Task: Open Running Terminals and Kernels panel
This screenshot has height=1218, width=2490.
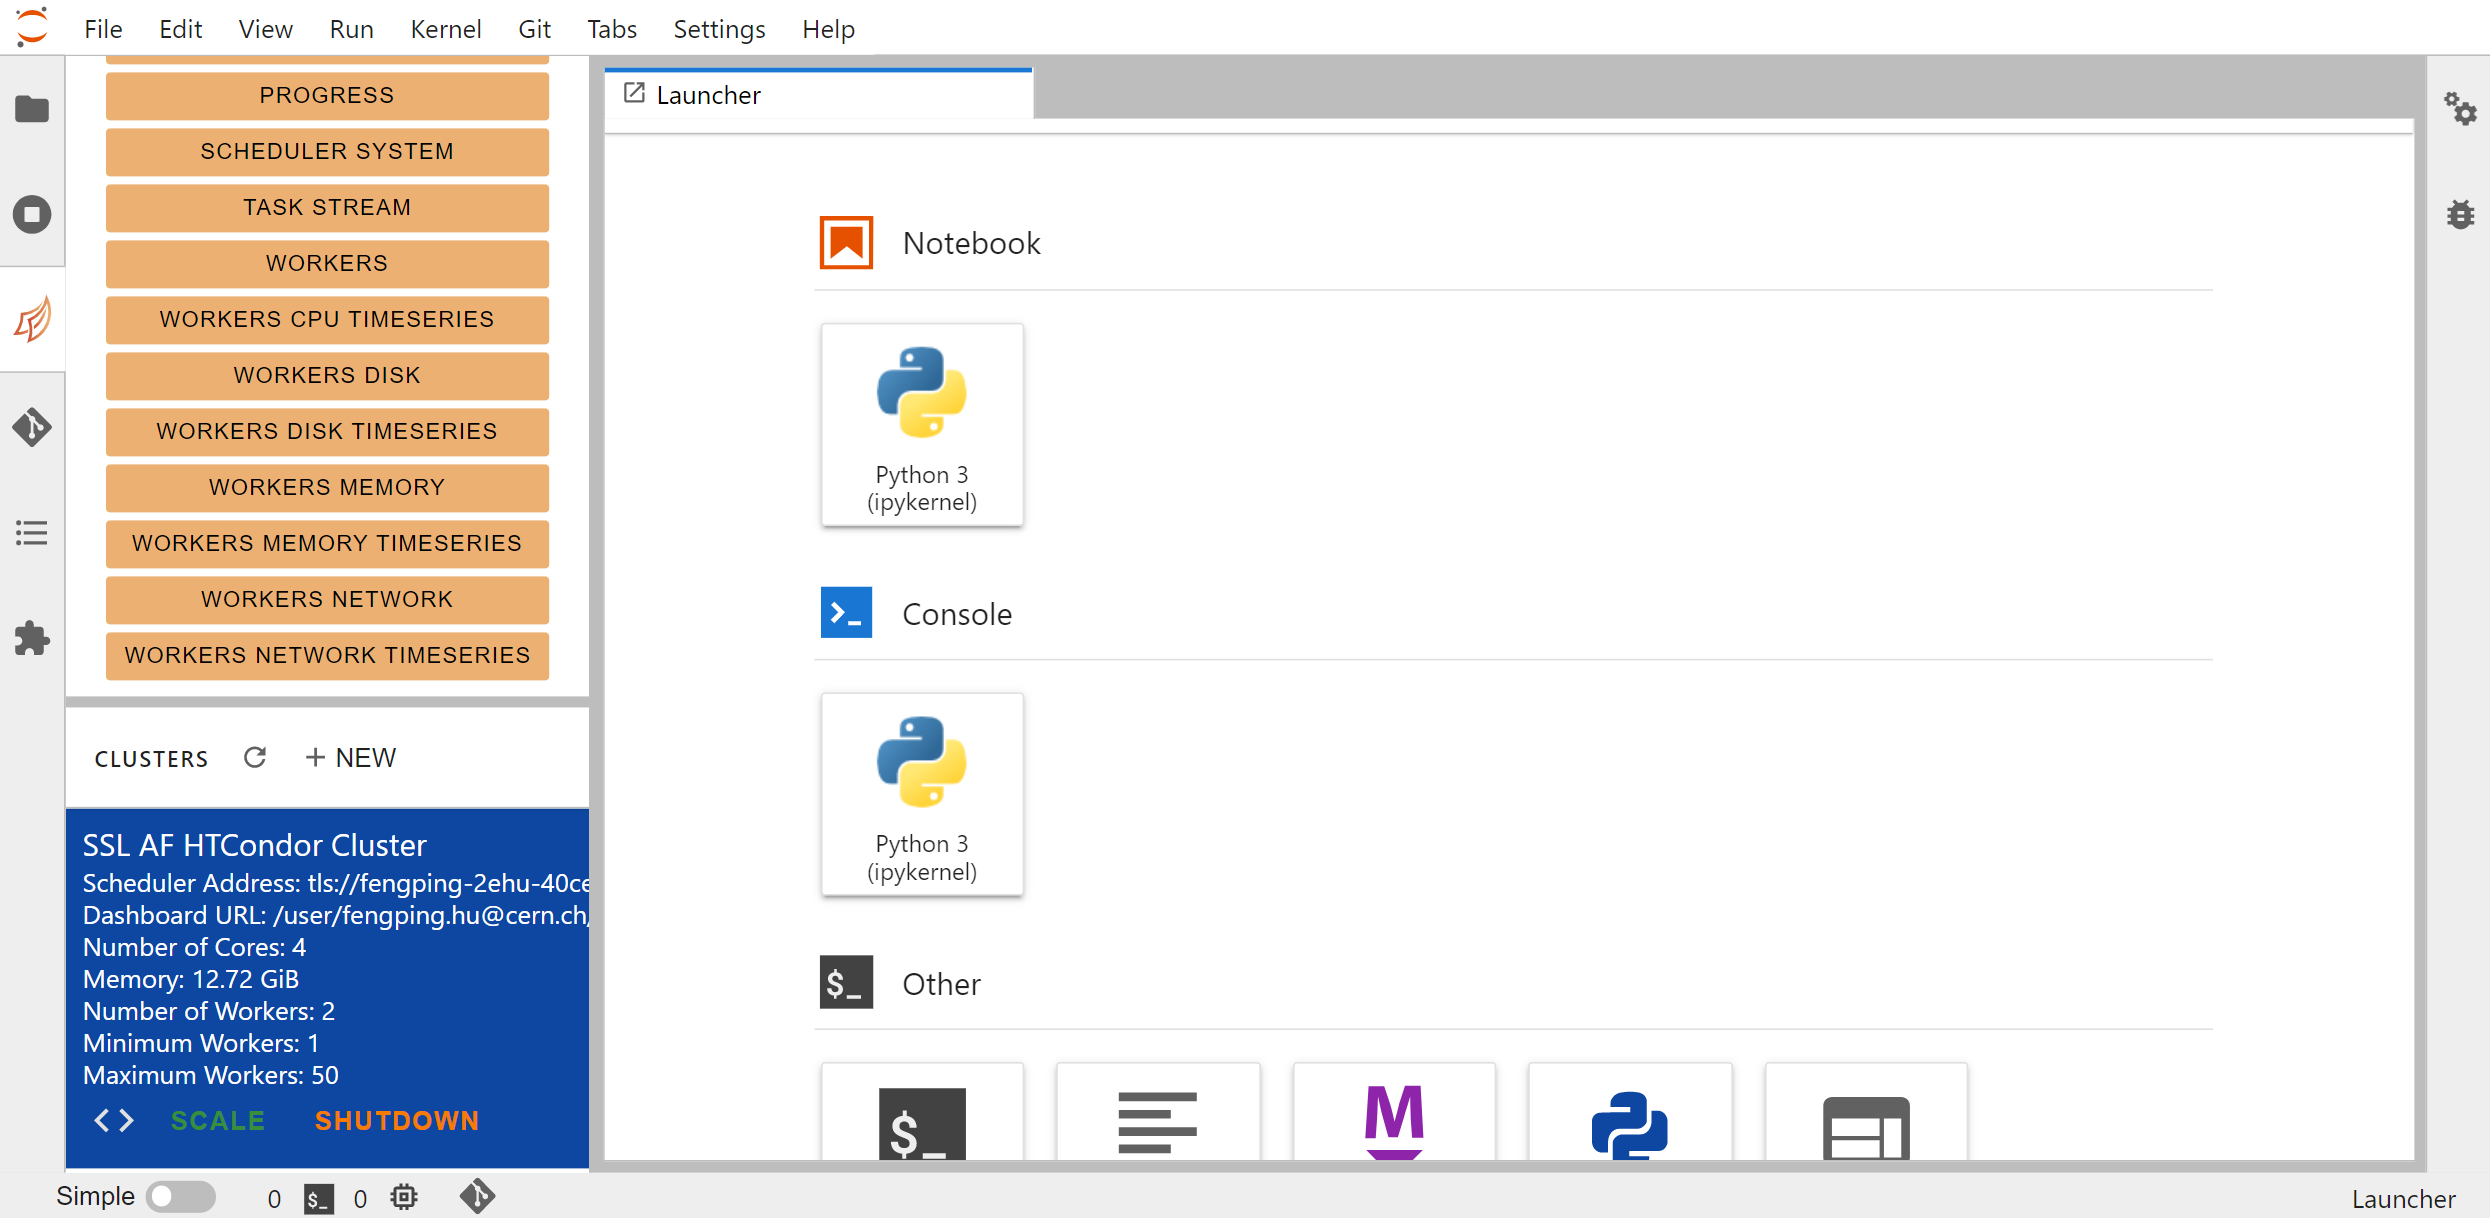Action: point(32,214)
